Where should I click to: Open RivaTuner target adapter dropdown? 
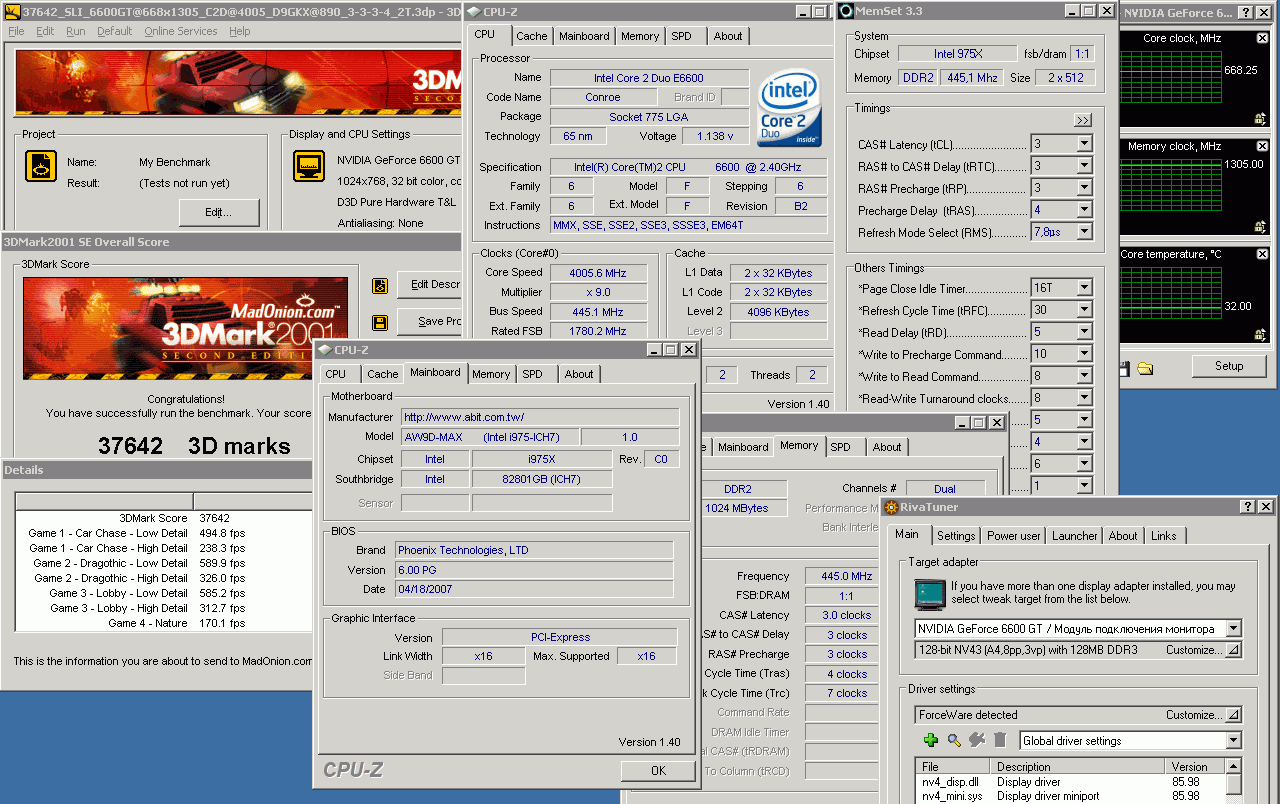(x=1233, y=629)
